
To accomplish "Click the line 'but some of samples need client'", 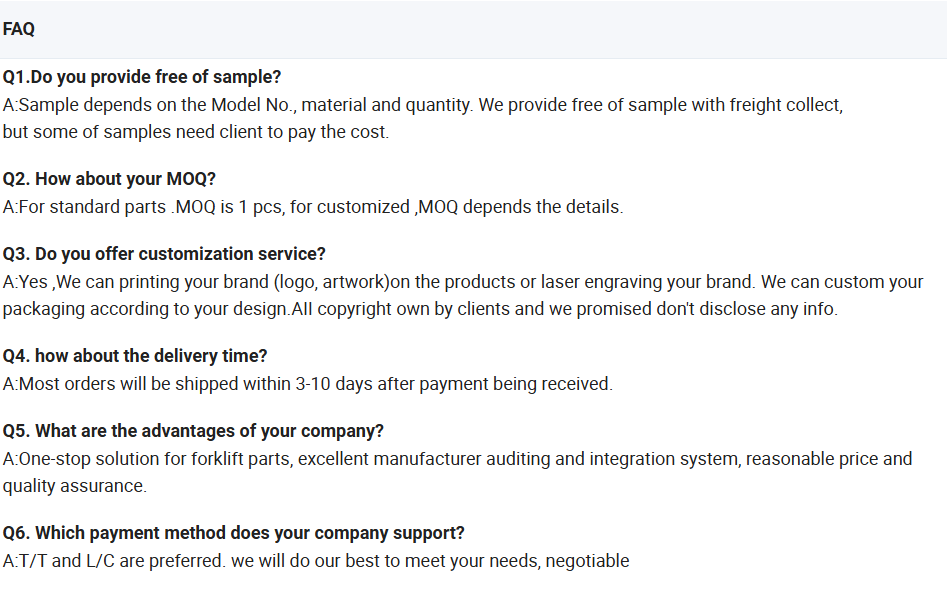I will [195, 132].
